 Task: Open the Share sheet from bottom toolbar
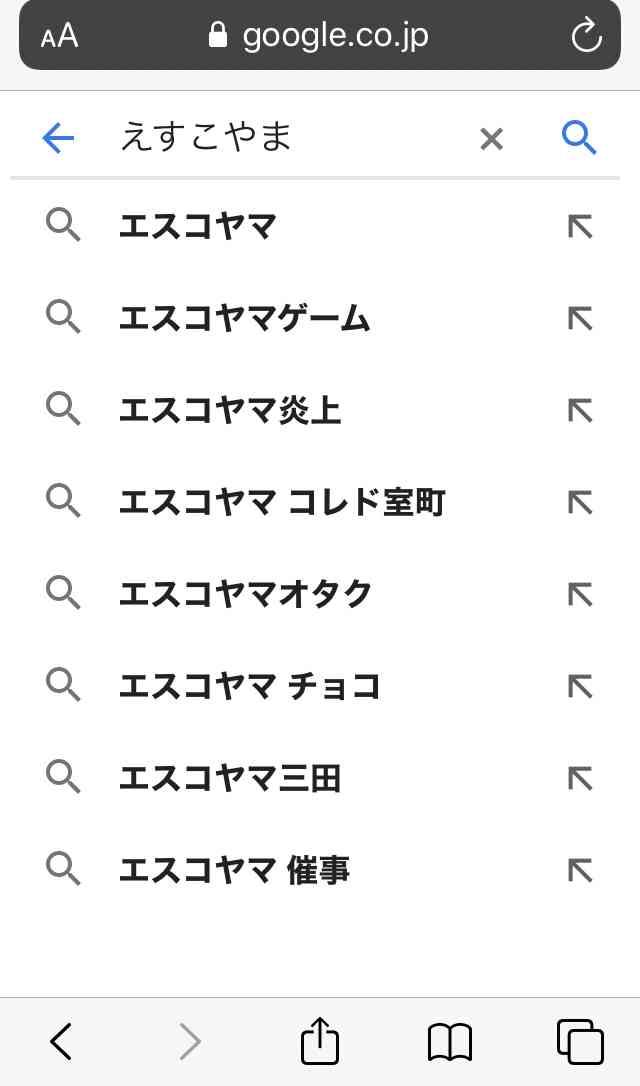pyautogui.click(x=318, y=1041)
